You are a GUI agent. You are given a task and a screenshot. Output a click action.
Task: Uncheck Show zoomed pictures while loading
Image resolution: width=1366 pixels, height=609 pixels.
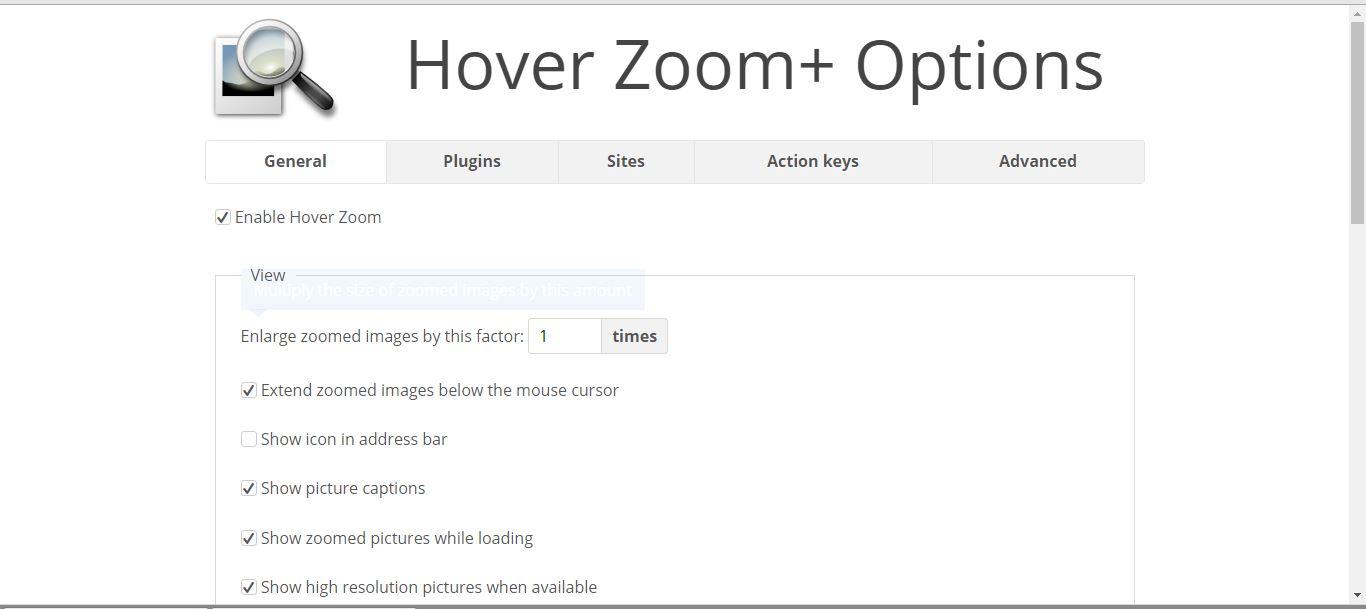click(x=248, y=538)
